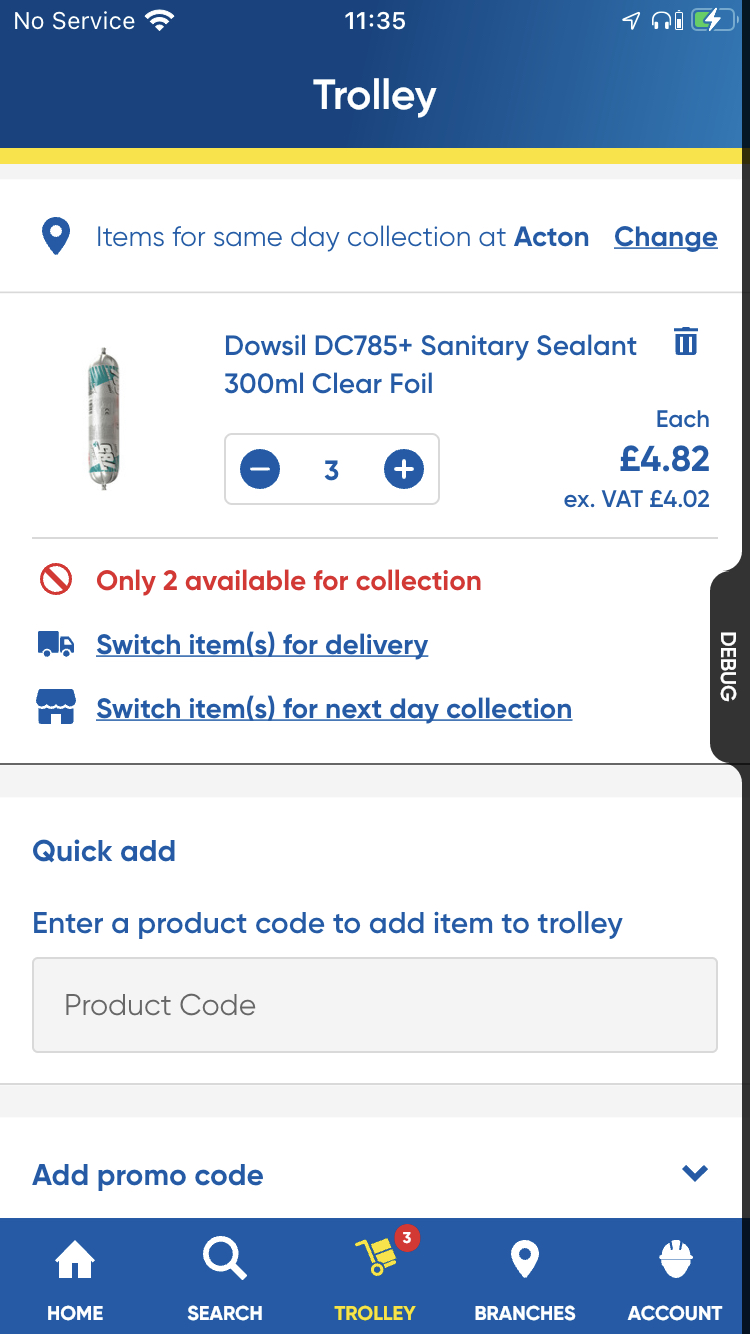The width and height of the screenshot is (750, 1334).
Task: Open the DEBUG side tab
Action: (728, 665)
